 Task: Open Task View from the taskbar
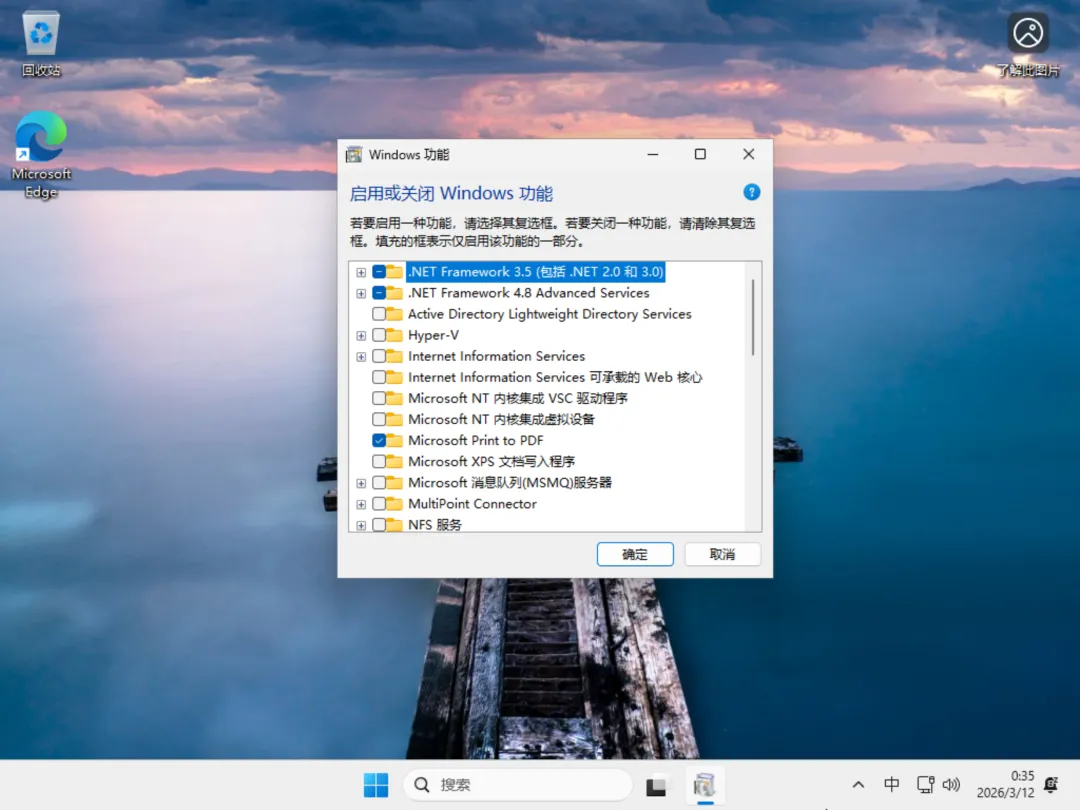[656, 785]
